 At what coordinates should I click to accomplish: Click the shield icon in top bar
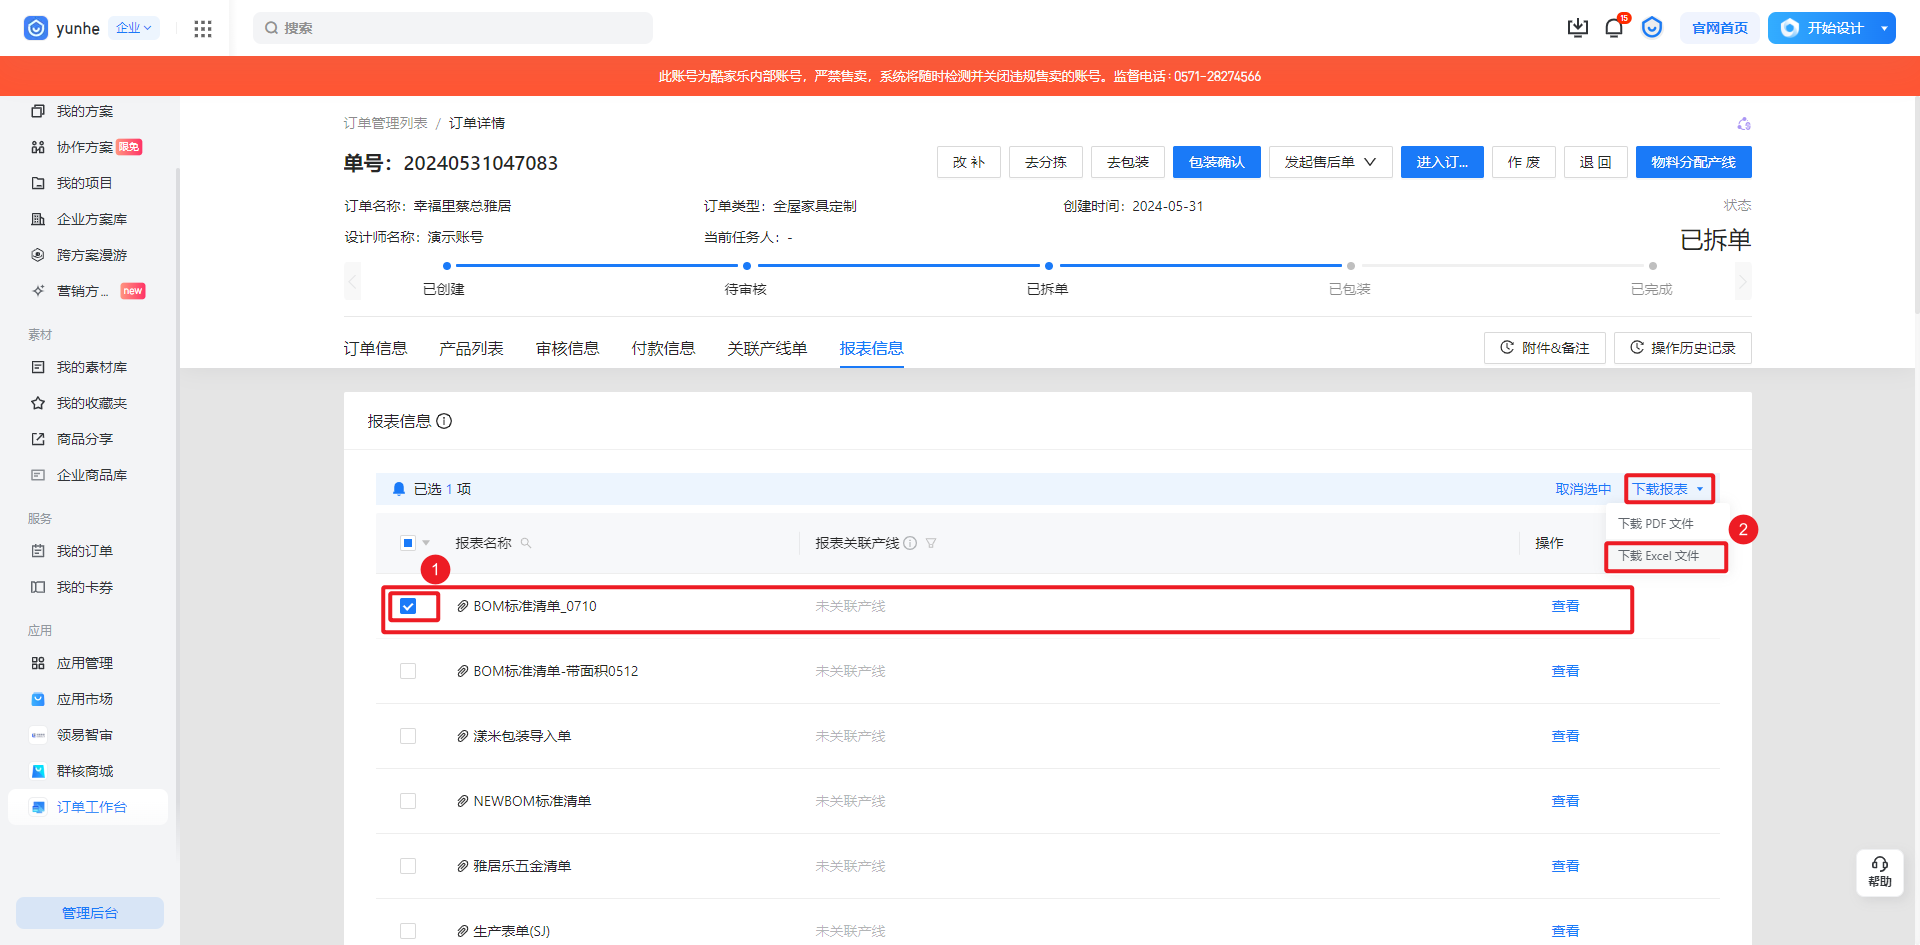(x=1652, y=28)
